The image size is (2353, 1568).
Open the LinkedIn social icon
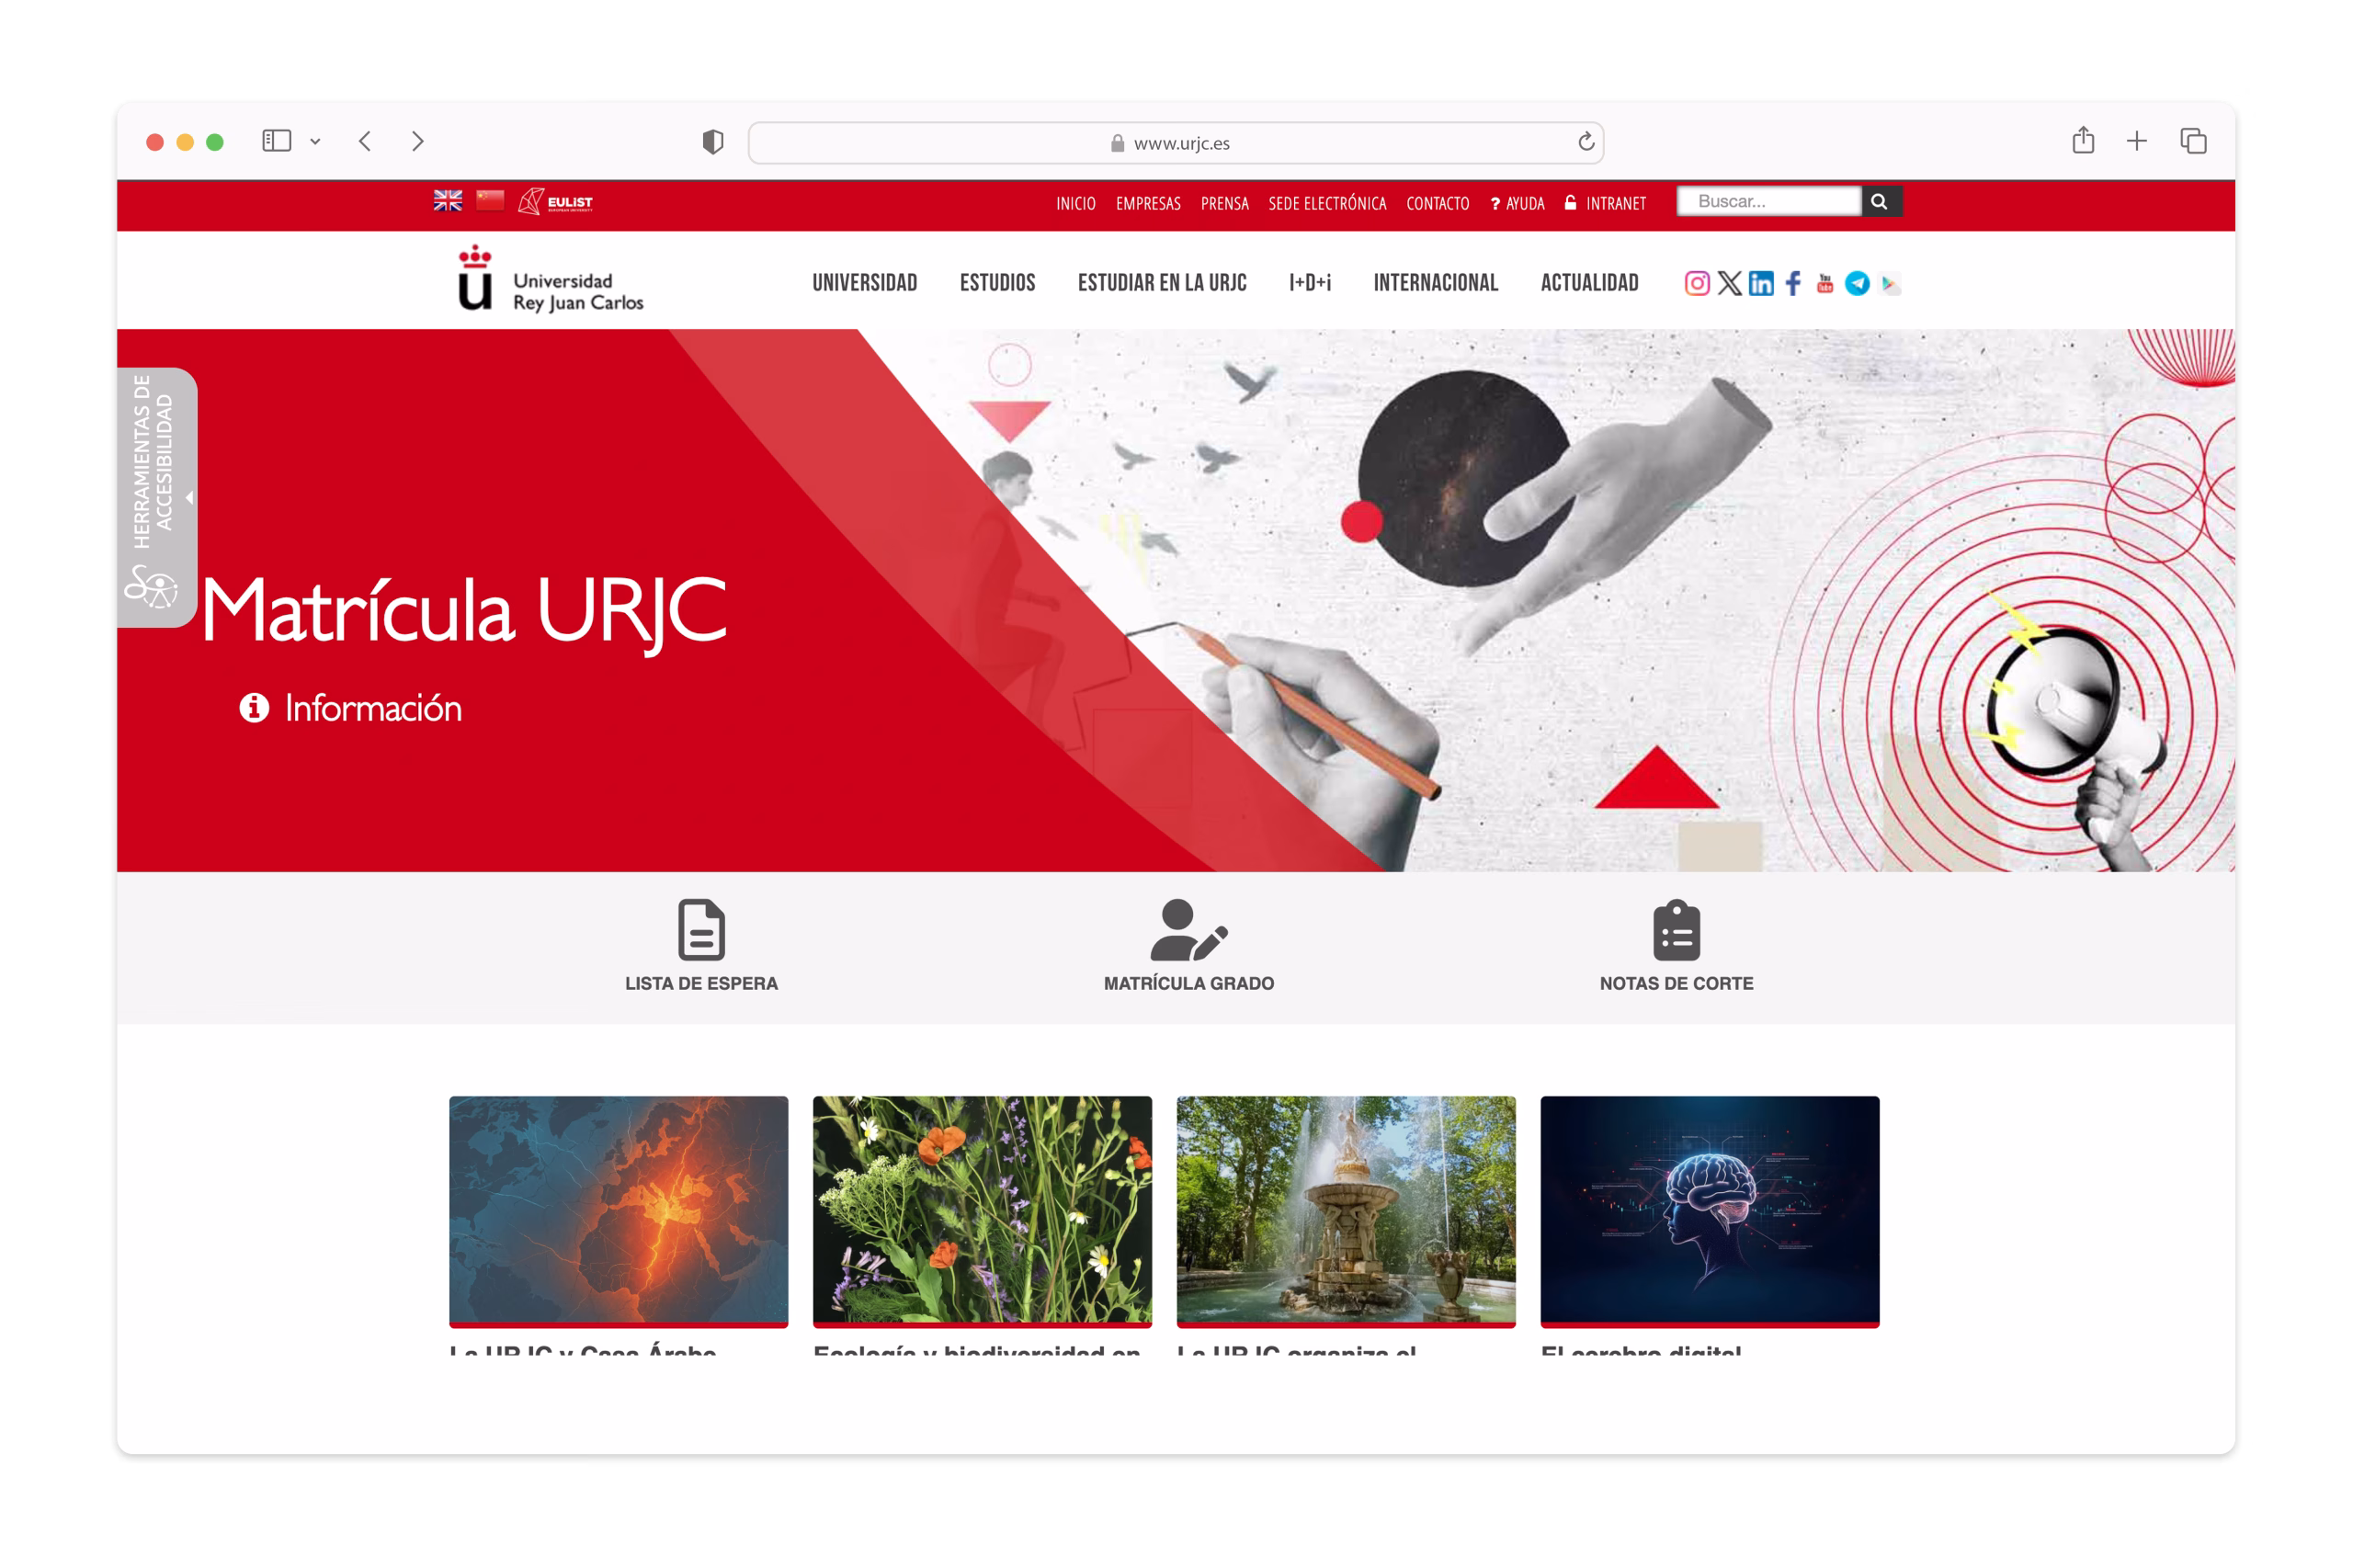(x=1761, y=283)
